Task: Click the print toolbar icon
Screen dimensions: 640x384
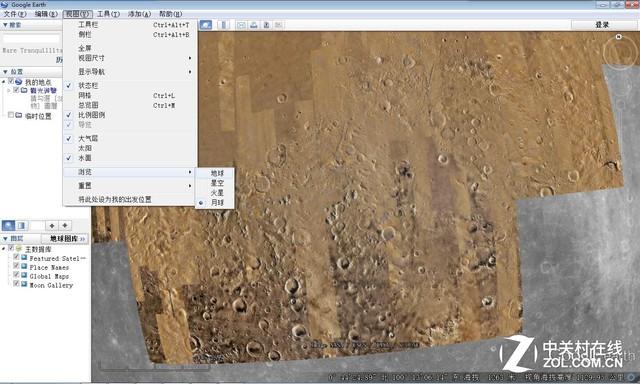Action: (253, 25)
